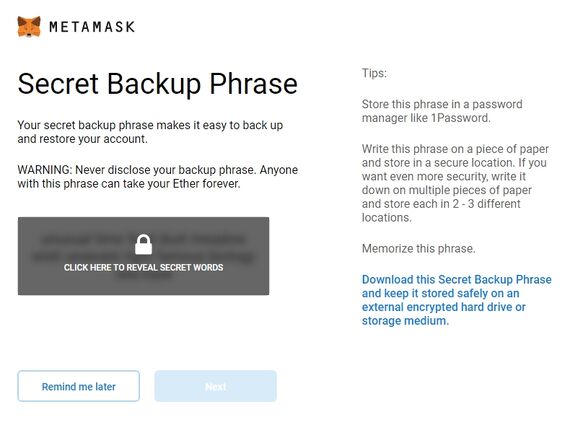Click the write on paper tip paragraph
Screen dimensions: 575x425
tap(455, 183)
